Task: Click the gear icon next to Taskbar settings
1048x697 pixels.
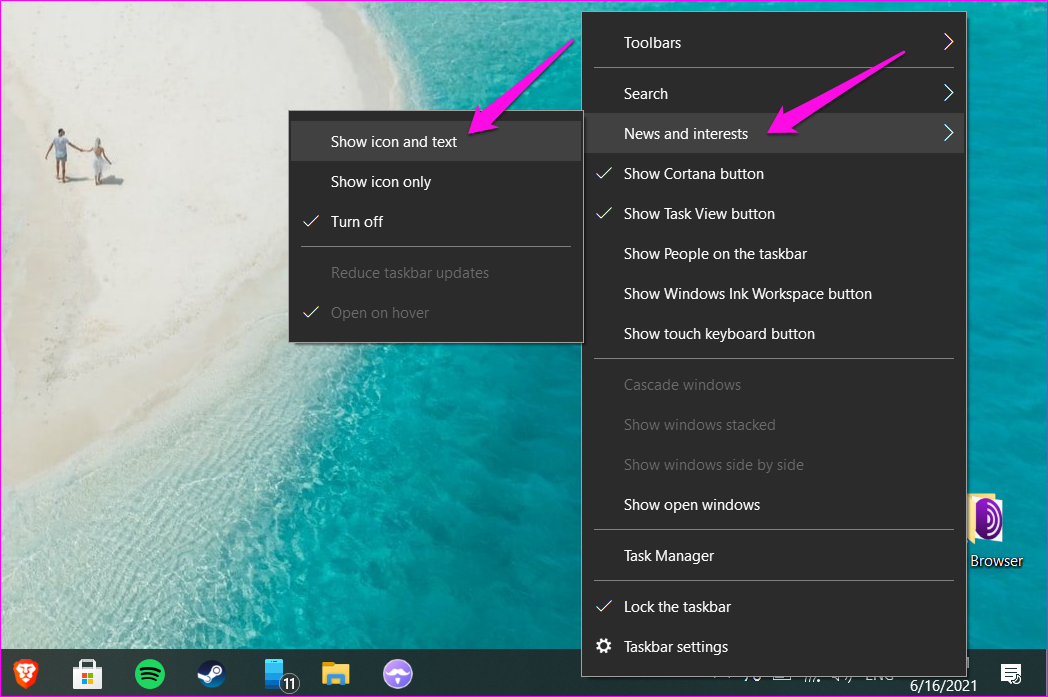Action: click(604, 646)
